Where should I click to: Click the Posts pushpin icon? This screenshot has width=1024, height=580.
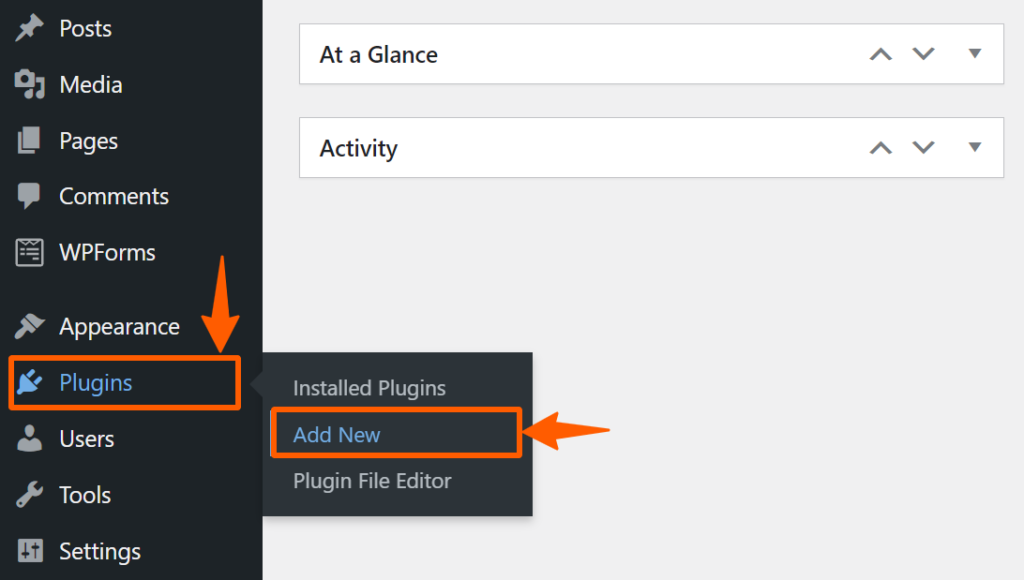tap(29, 28)
